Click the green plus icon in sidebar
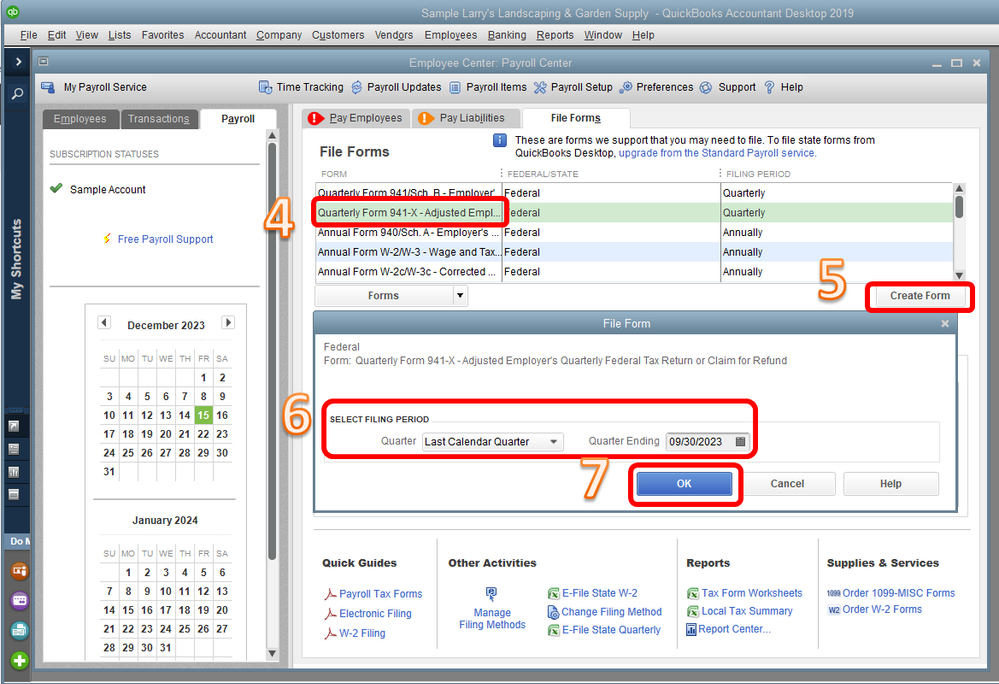The image size is (999, 684). [x=20, y=660]
